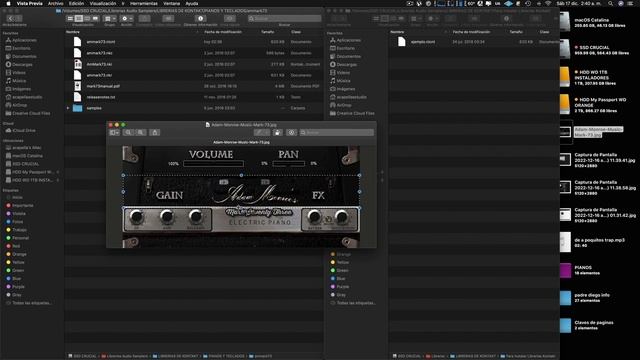Open Videos in right Finder sidebar
The image size is (640, 360).
(343, 73)
